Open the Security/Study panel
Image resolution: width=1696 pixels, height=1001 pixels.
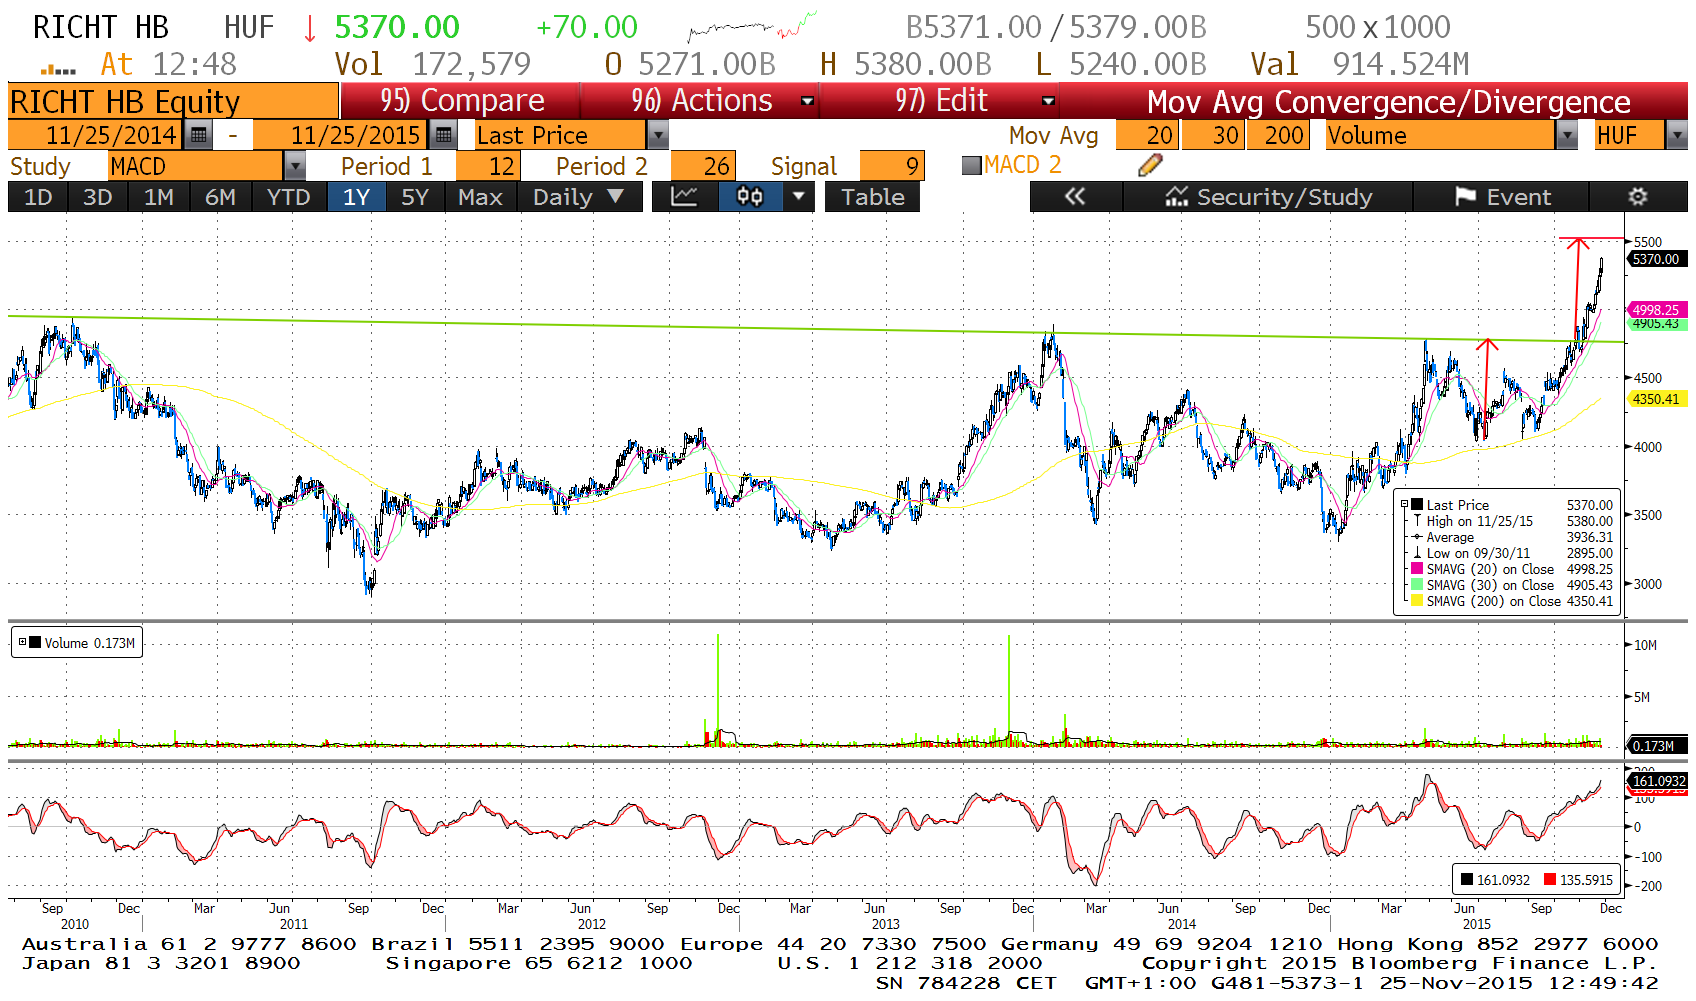coord(1268,197)
